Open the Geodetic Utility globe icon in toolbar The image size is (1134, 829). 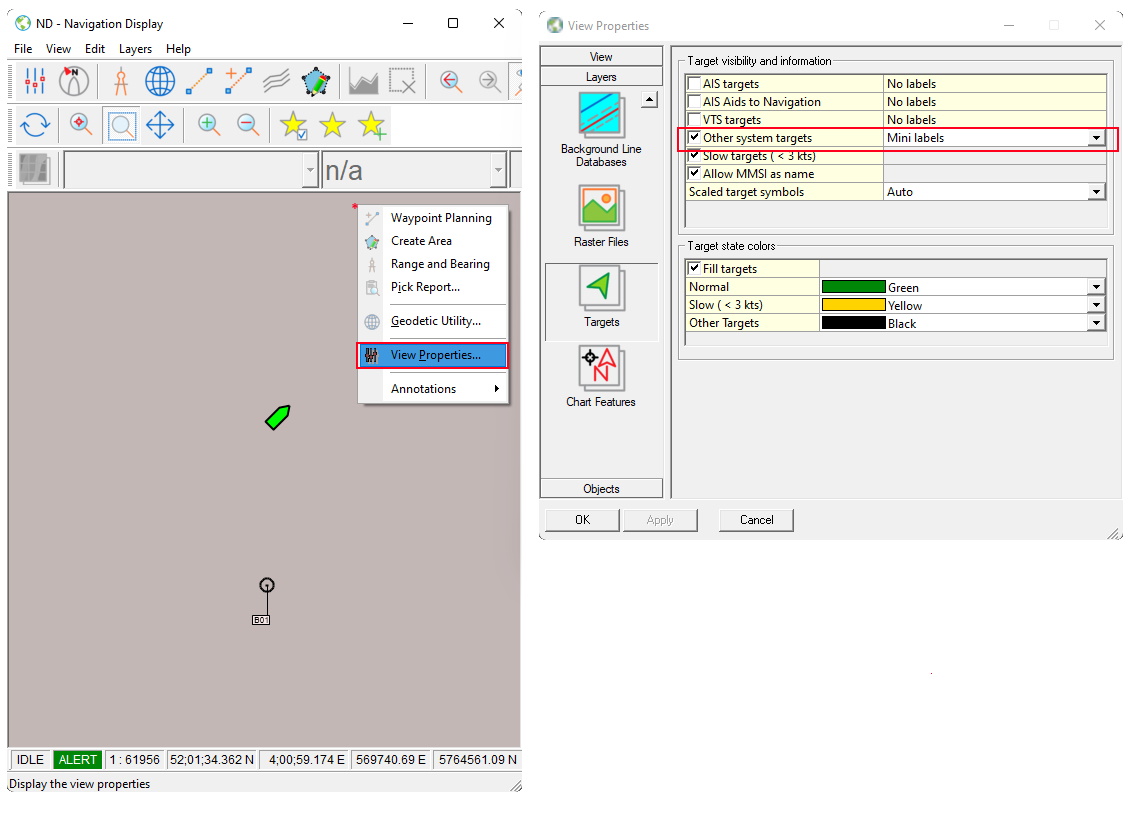[160, 81]
